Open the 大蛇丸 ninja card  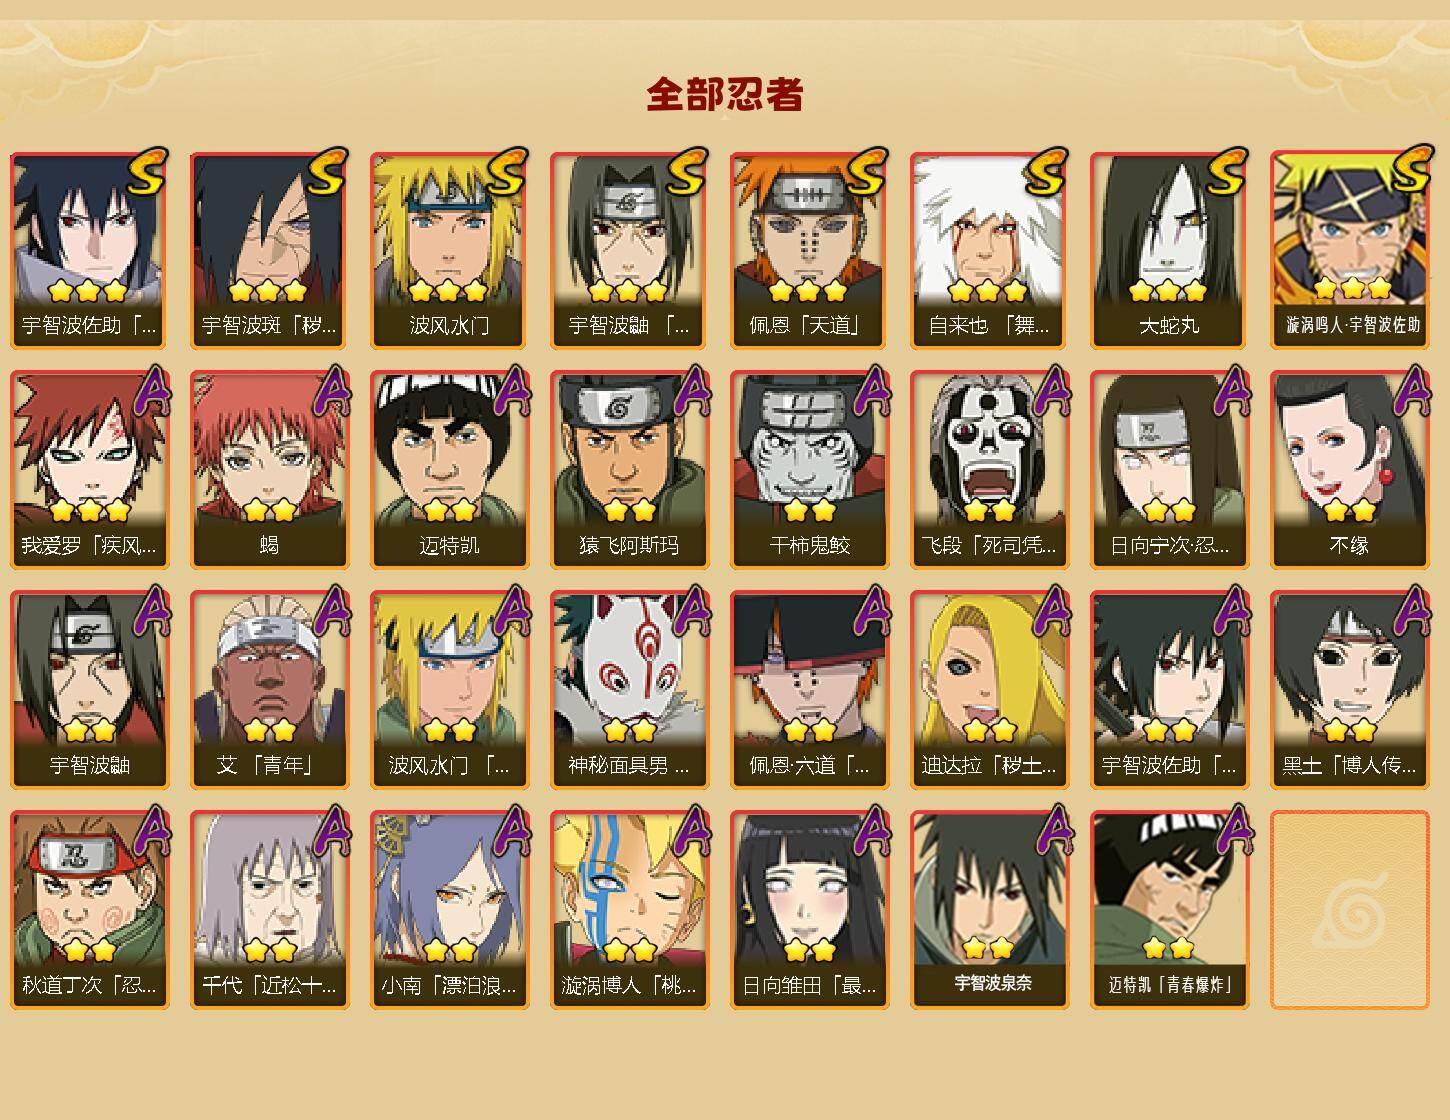coord(1169,250)
